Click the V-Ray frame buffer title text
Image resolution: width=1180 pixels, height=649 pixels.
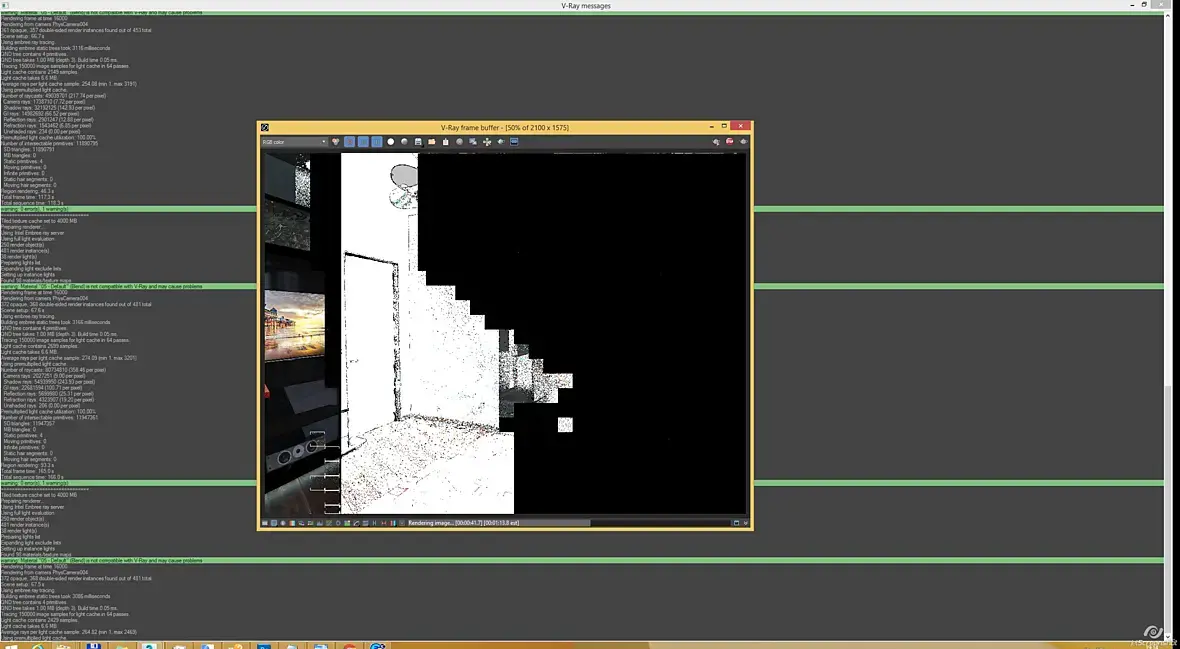[x=505, y=127]
